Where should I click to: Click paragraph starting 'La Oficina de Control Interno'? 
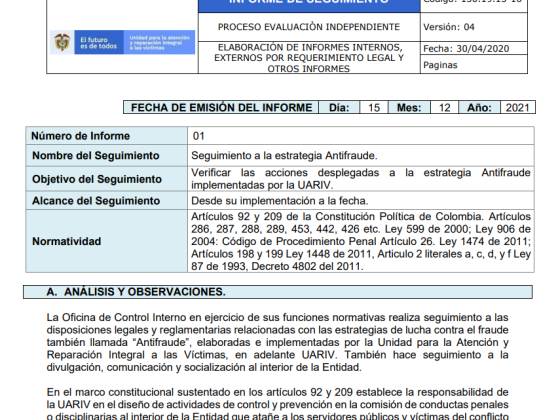click(x=278, y=342)
